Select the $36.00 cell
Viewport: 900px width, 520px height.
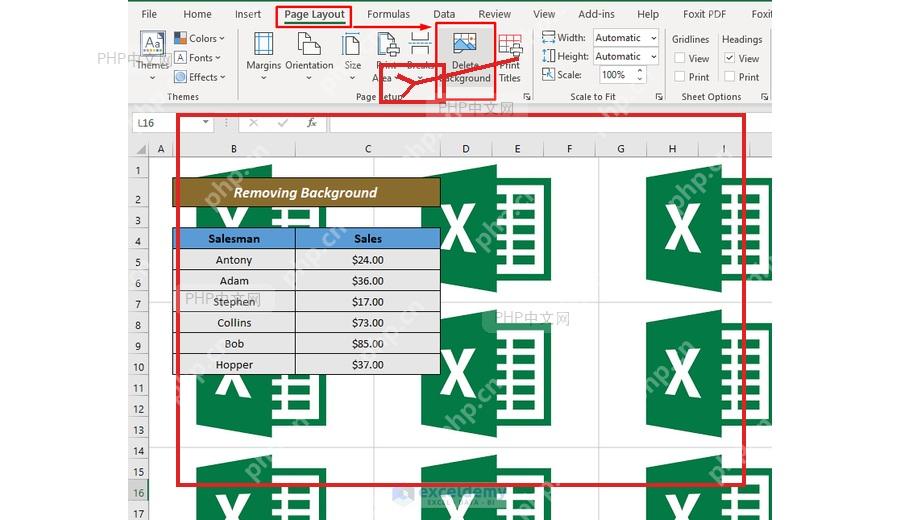[368, 281]
